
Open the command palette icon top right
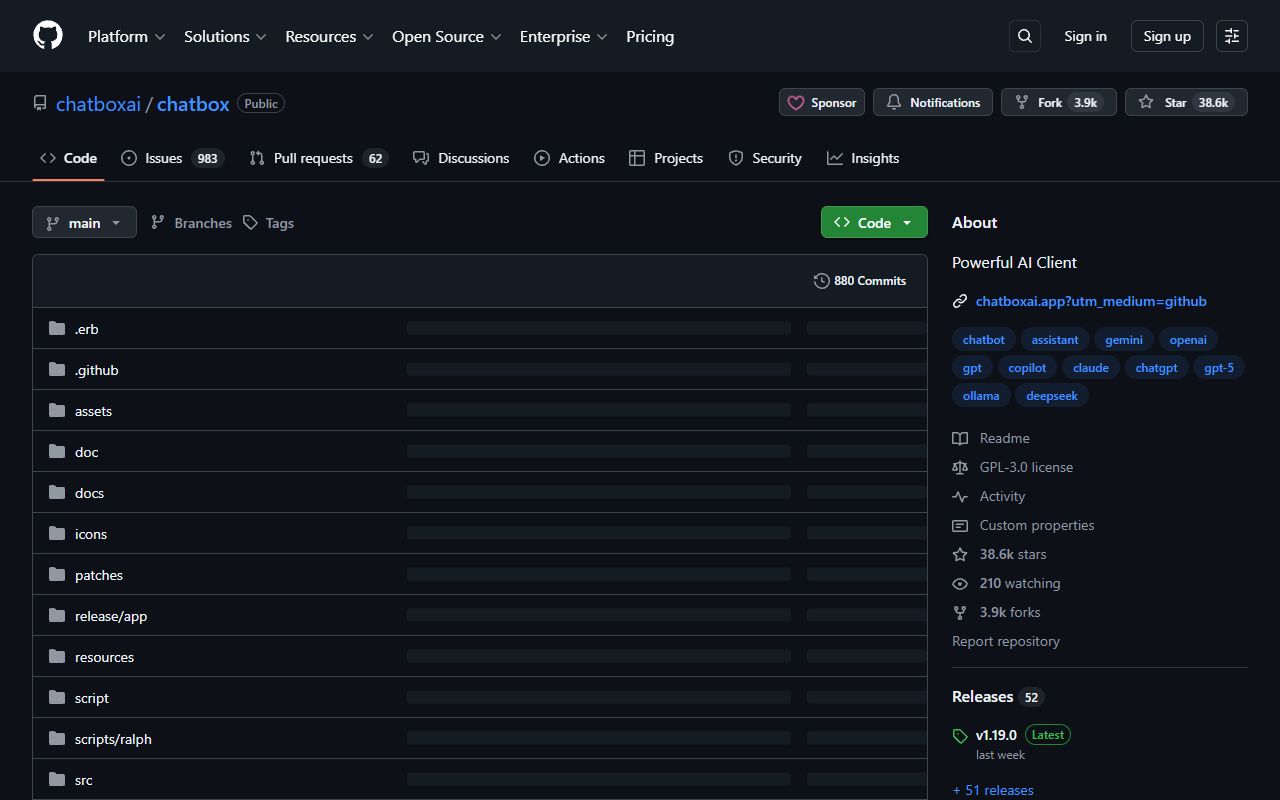(1231, 36)
